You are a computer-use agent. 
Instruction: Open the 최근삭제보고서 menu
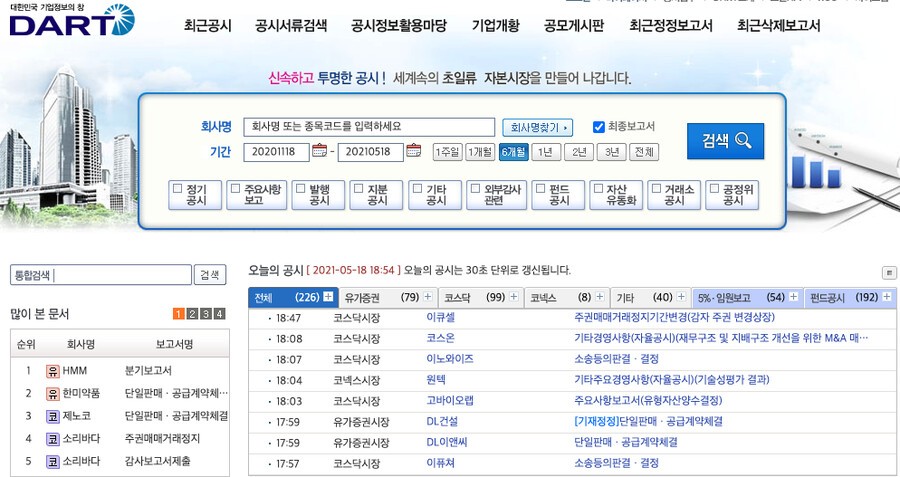pyautogui.click(x=778, y=25)
